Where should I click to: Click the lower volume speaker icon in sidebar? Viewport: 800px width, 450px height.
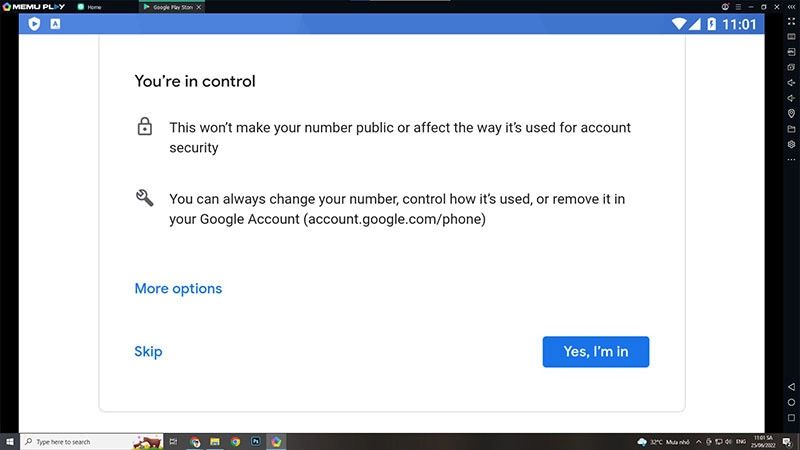point(791,98)
